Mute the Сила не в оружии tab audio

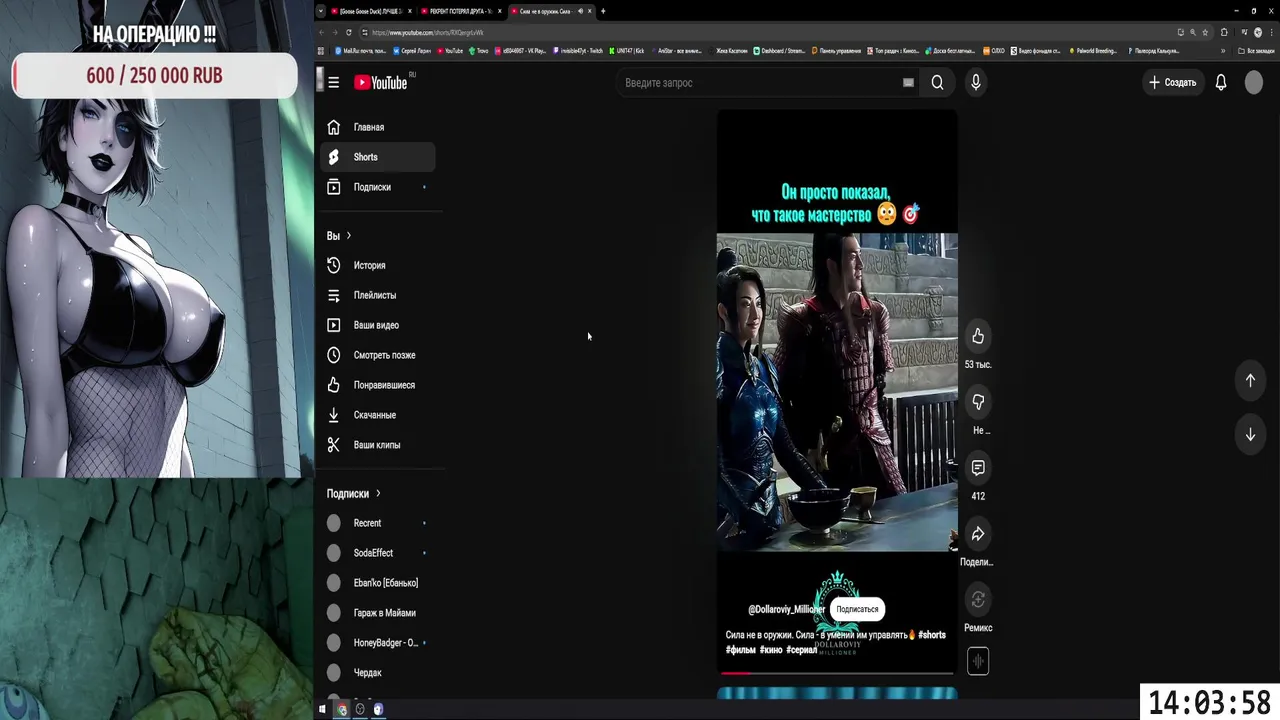[x=581, y=11]
